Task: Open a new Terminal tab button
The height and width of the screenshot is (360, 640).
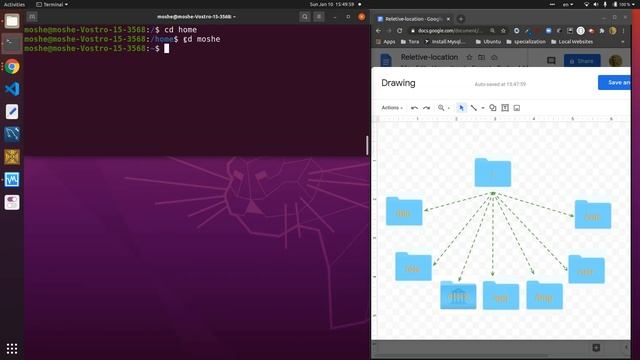Action: [x=32, y=17]
